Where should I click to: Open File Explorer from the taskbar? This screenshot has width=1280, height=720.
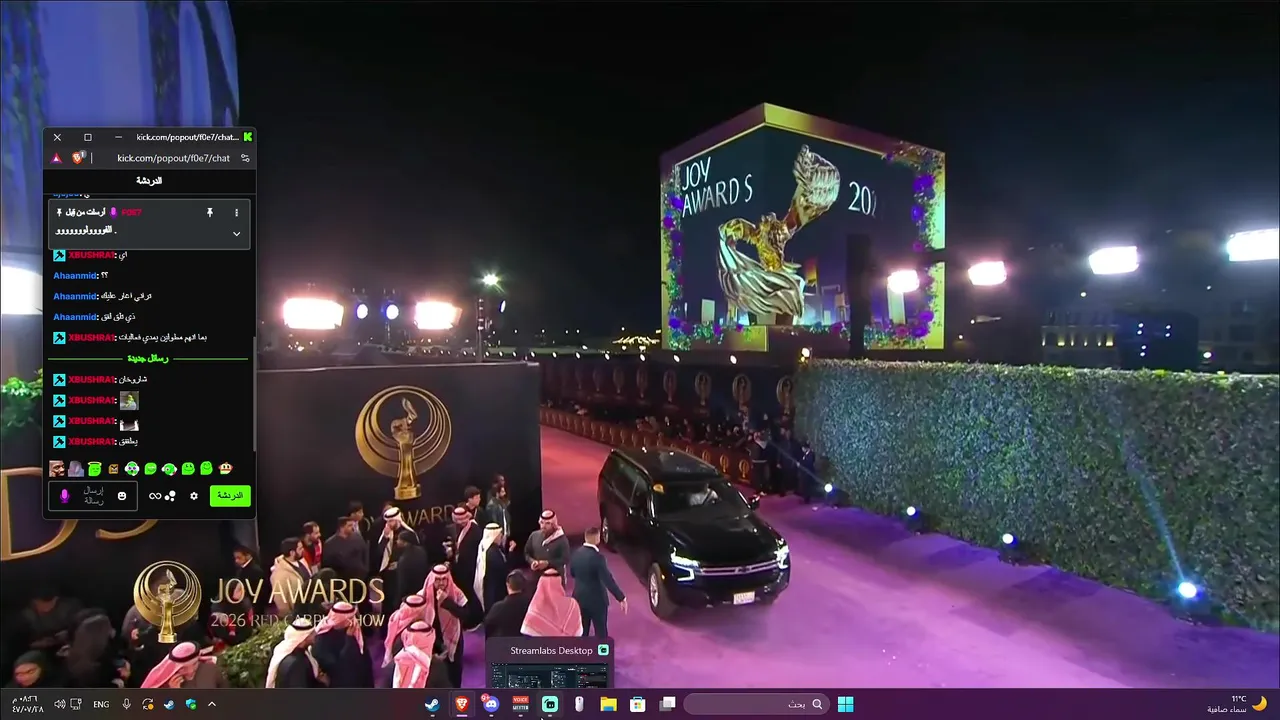pyautogui.click(x=608, y=704)
